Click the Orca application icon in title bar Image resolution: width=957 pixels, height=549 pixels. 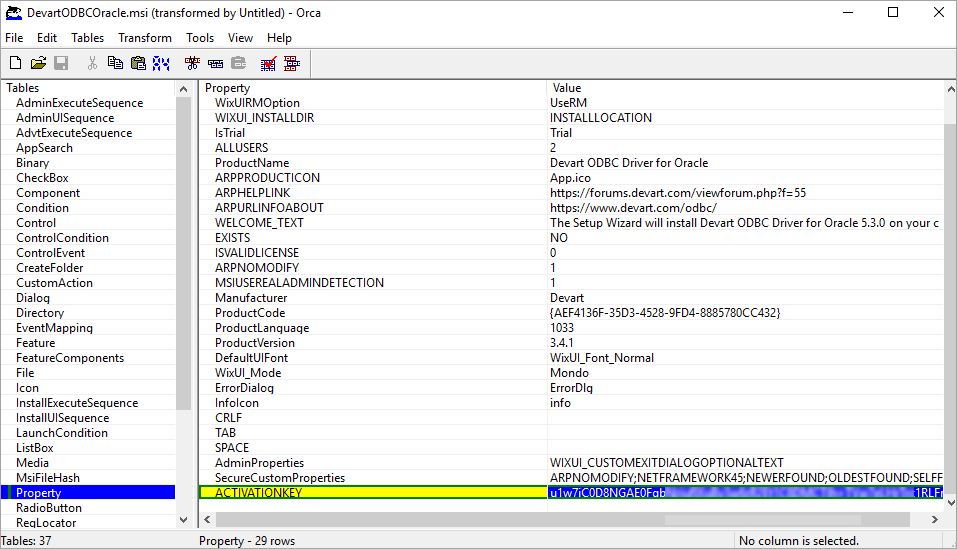[x=13, y=13]
